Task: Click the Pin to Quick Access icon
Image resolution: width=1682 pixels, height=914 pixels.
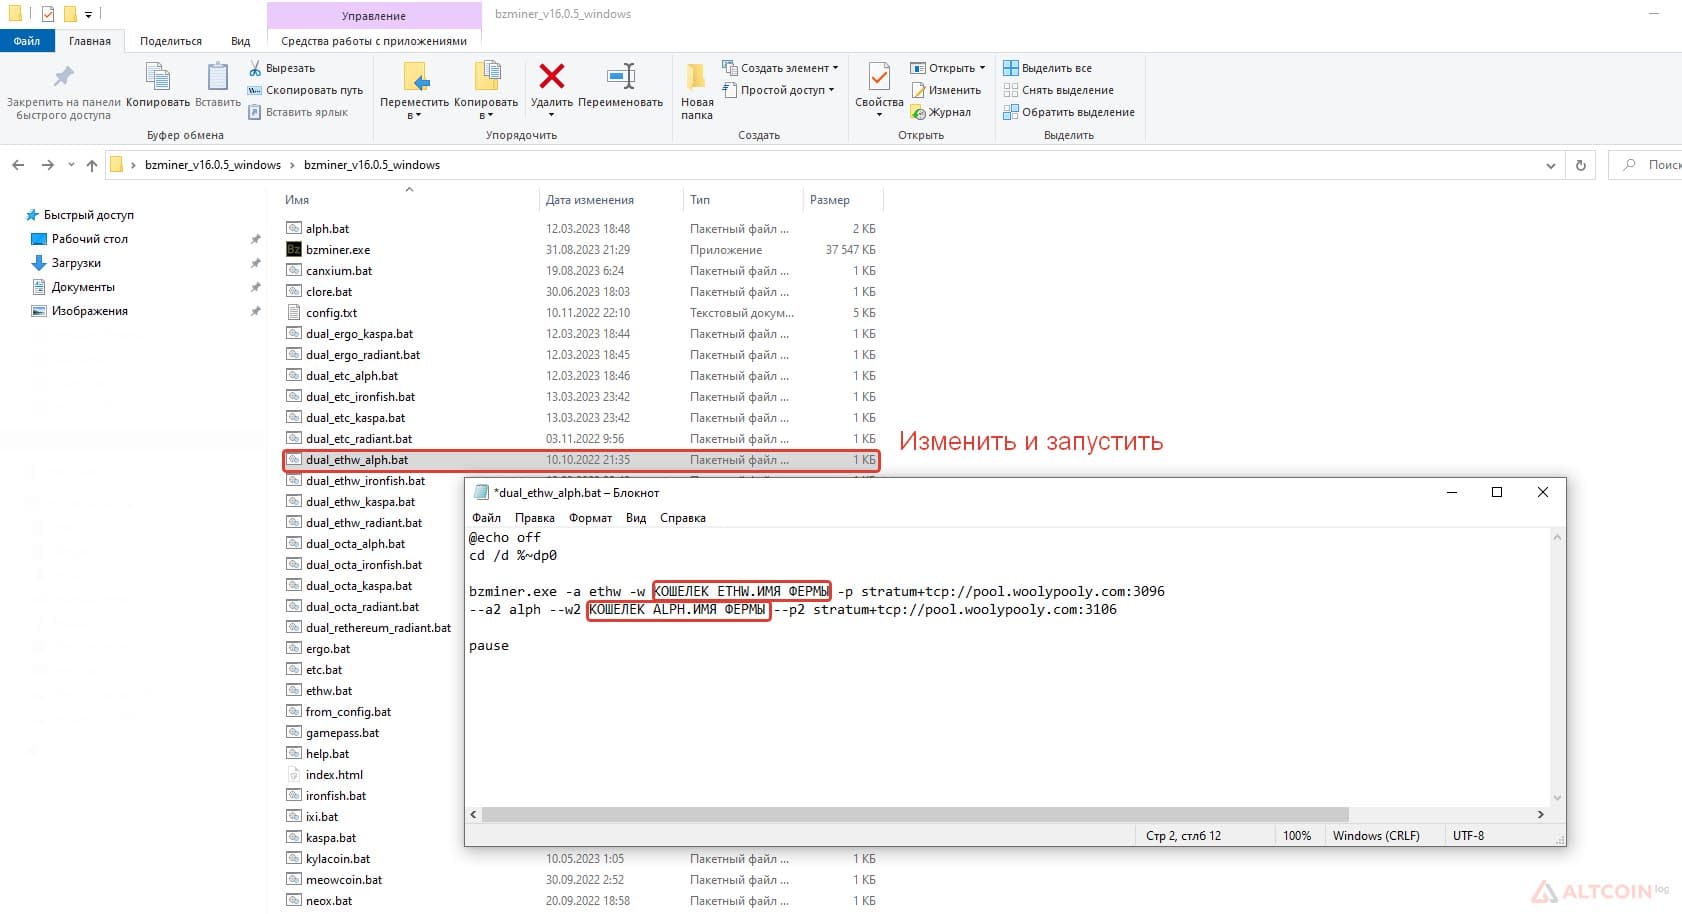Action: coord(64,77)
